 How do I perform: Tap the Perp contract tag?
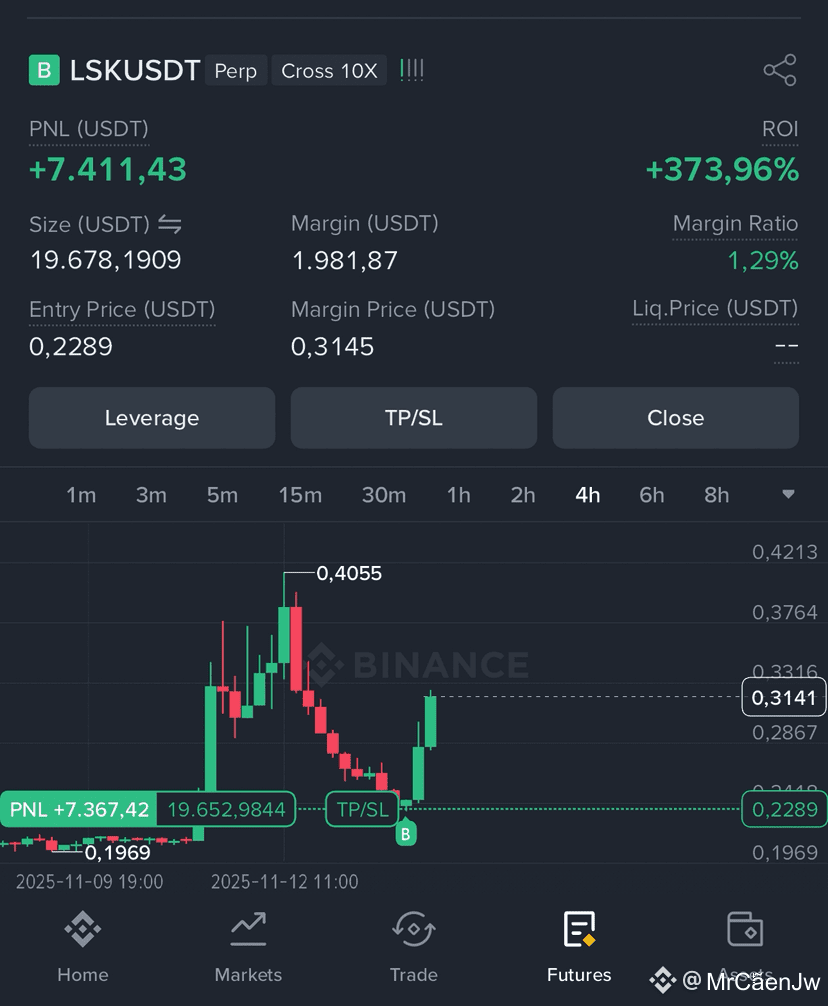click(235, 71)
